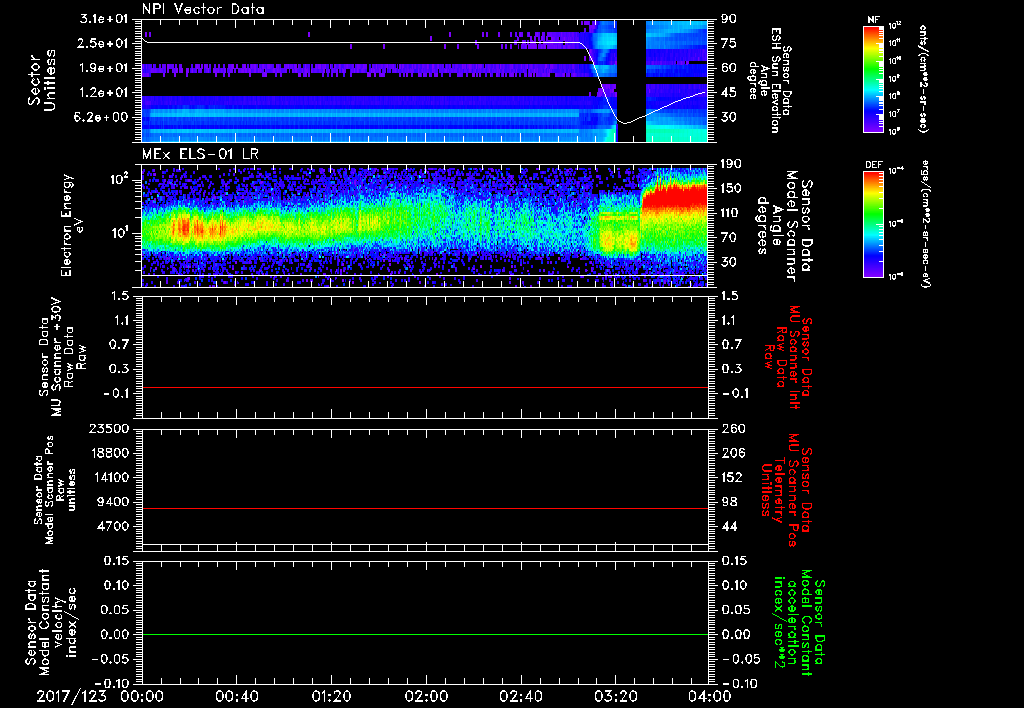1024x708 pixels.
Task: Select the Sector Unitless axis label
Action: 39,80
